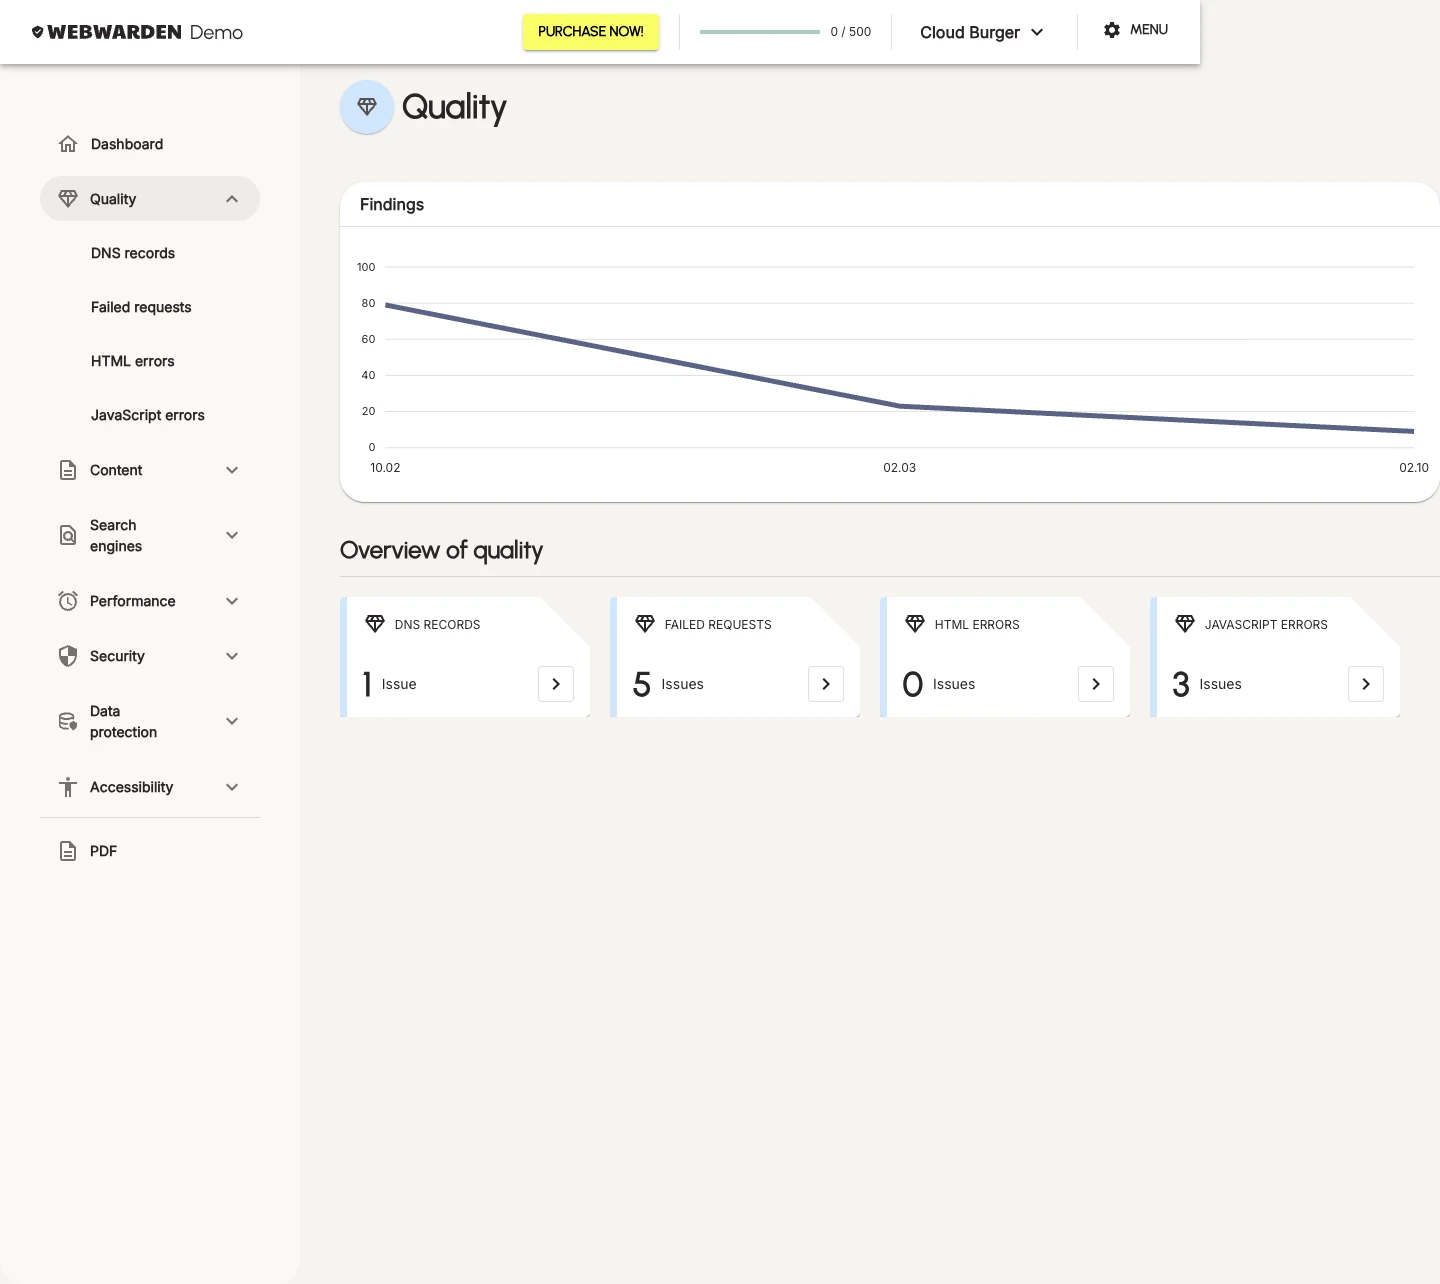Click the Security shield icon
The height and width of the screenshot is (1284, 1440).
(x=68, y=656)
